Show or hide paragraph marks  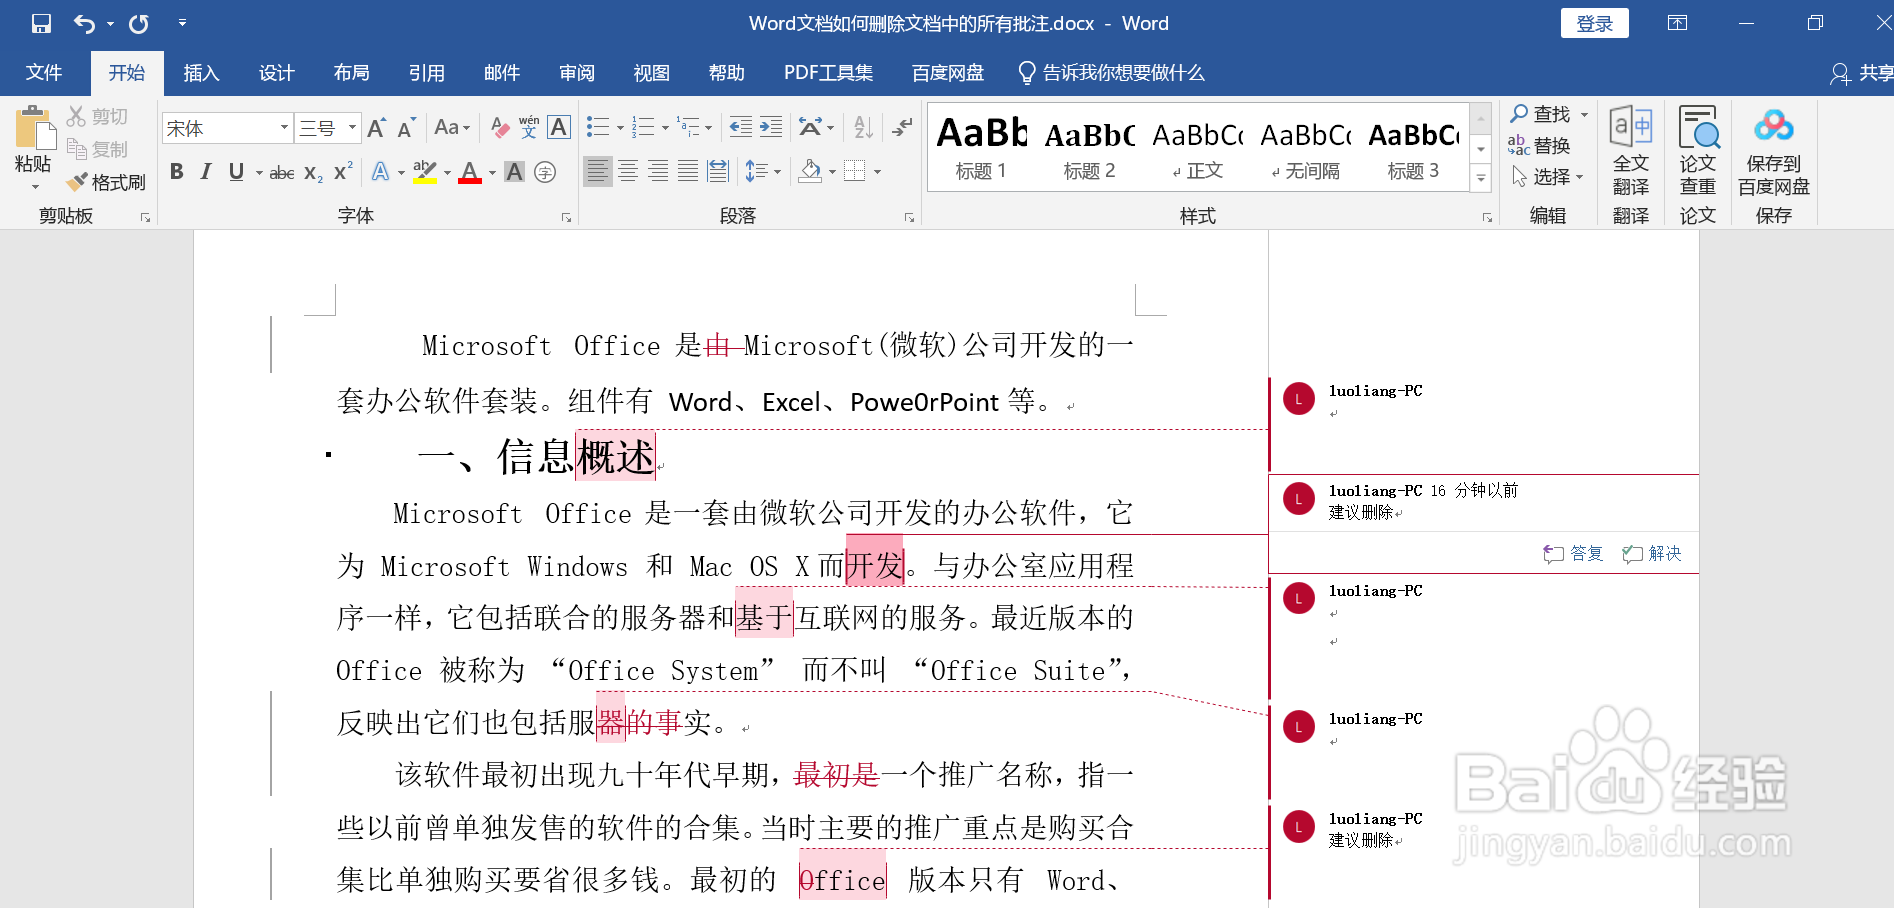(902, 127)
